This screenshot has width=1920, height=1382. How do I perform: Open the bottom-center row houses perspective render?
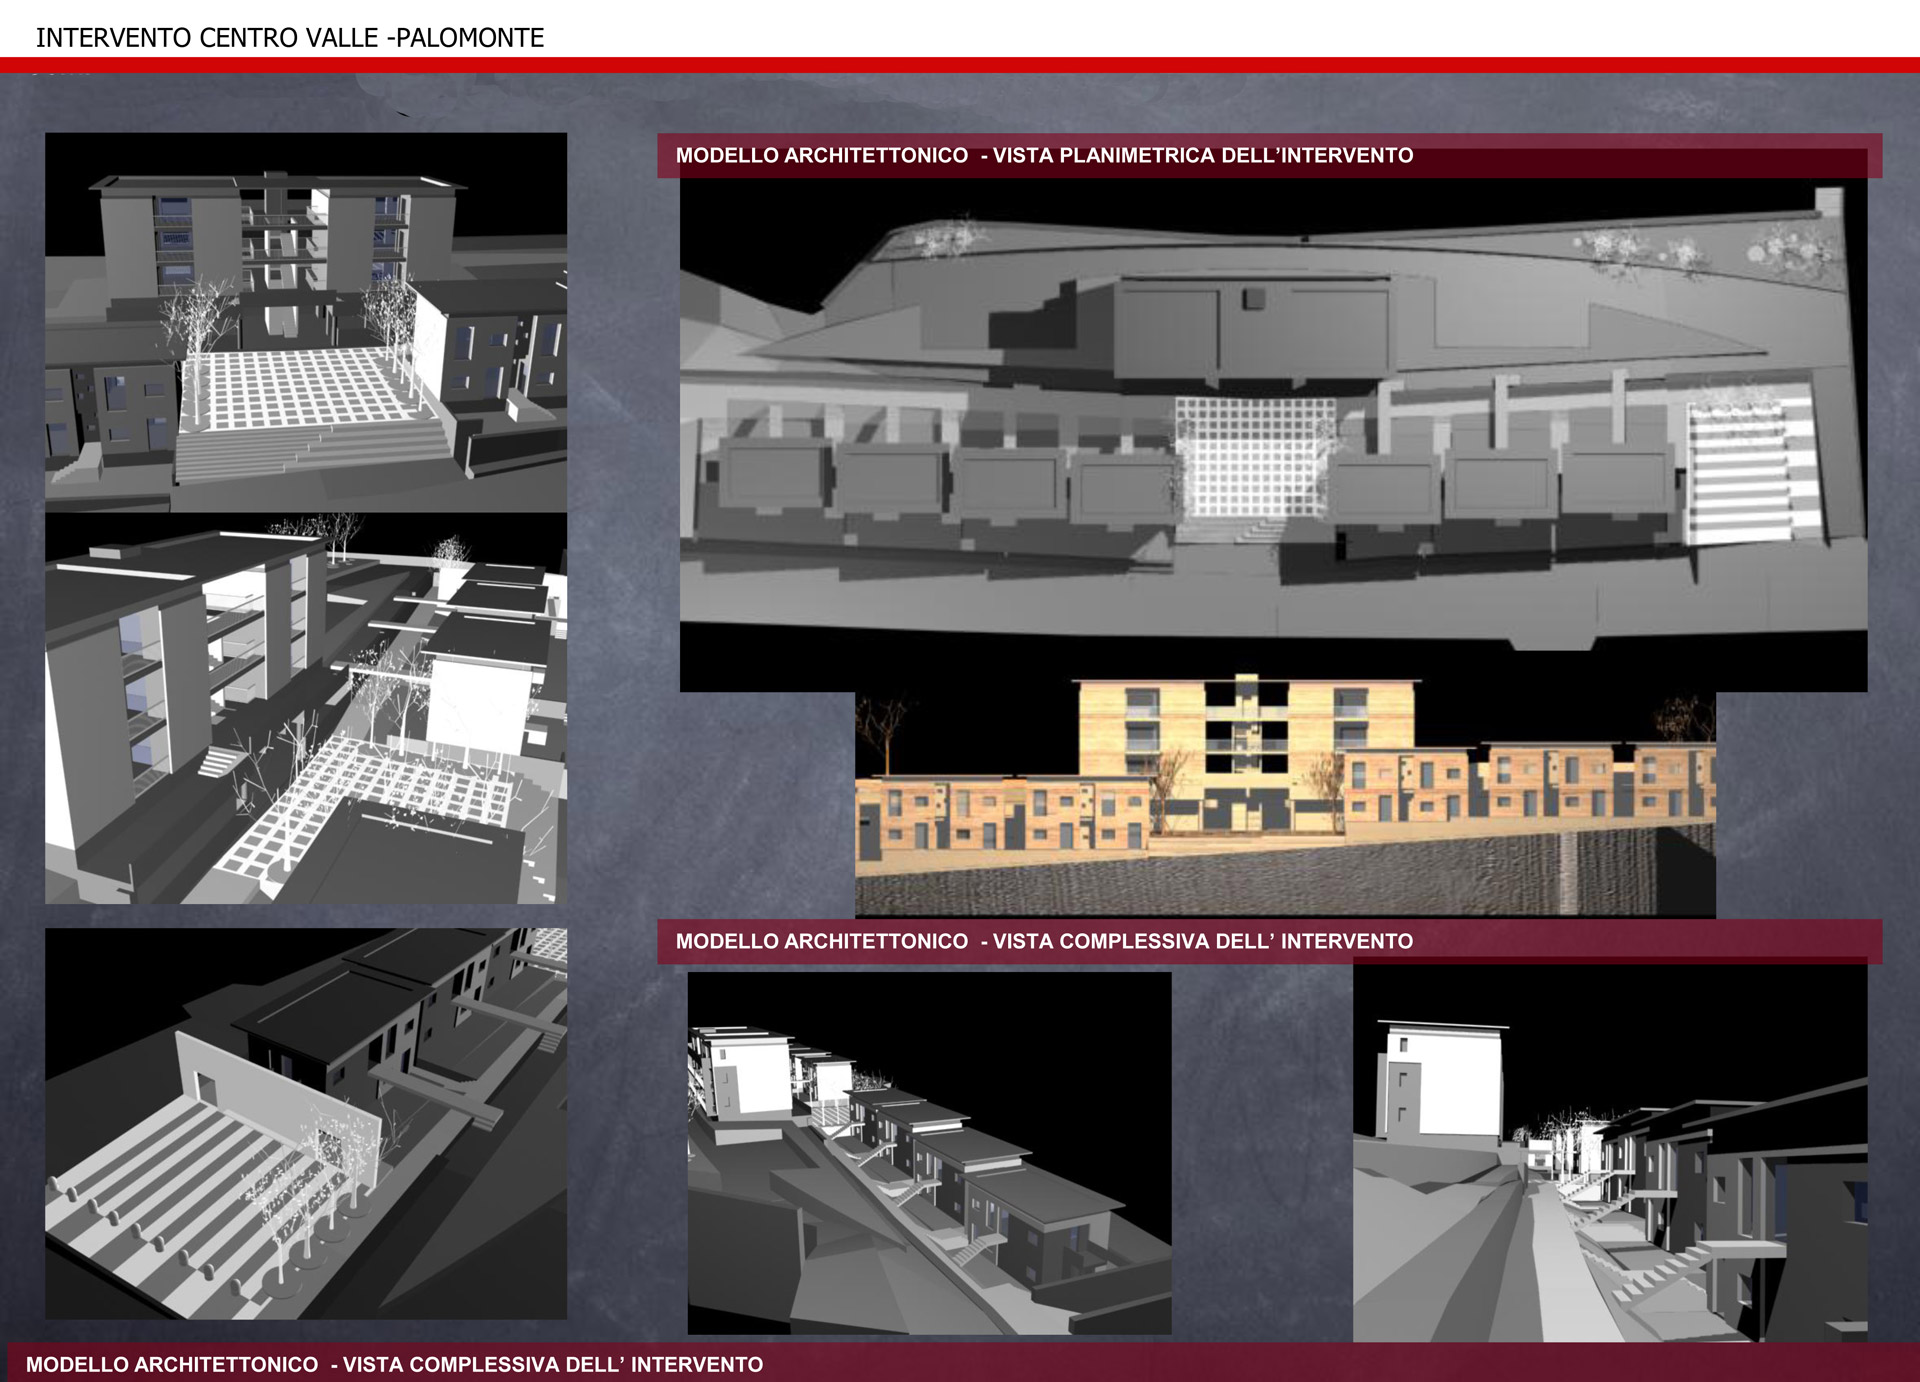(929, 1153)
